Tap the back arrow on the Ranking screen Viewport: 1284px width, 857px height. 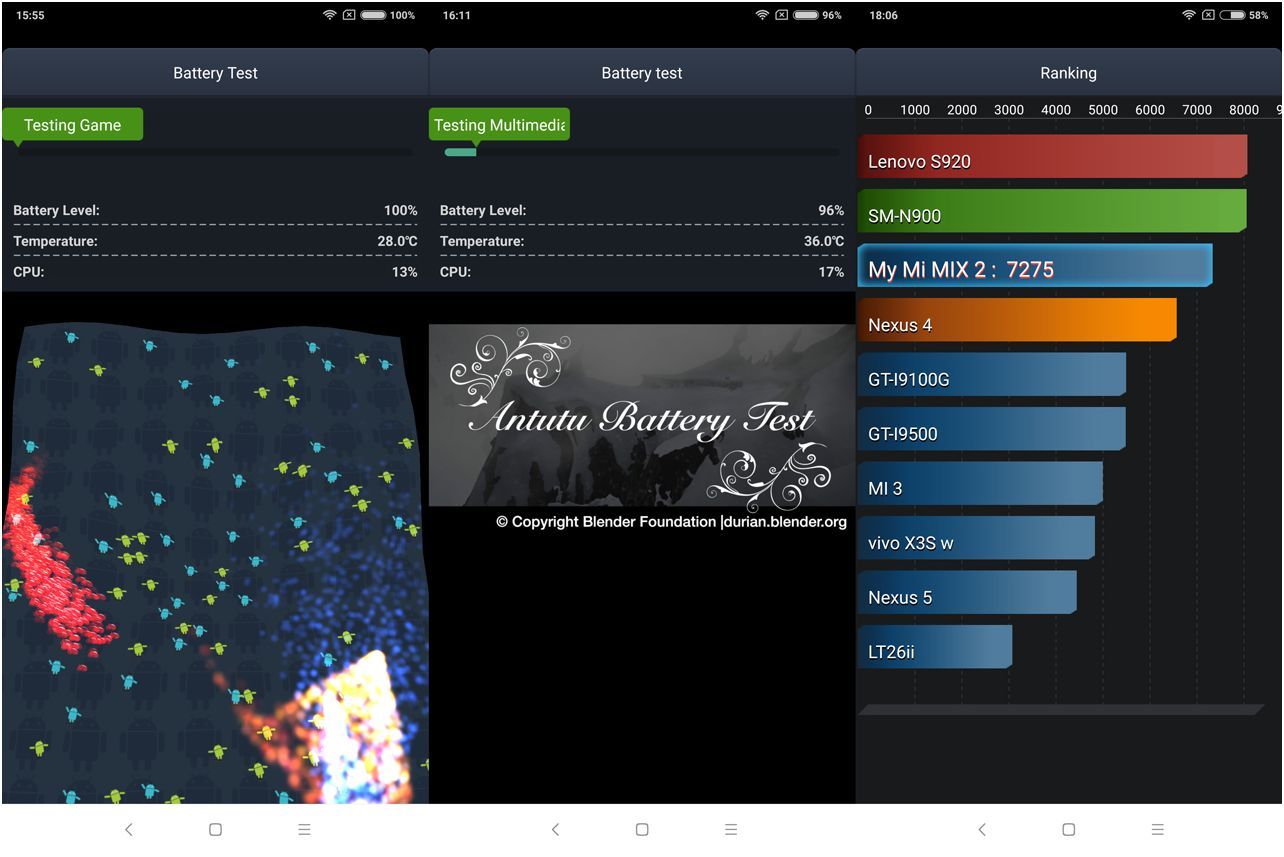coord(982,829)
